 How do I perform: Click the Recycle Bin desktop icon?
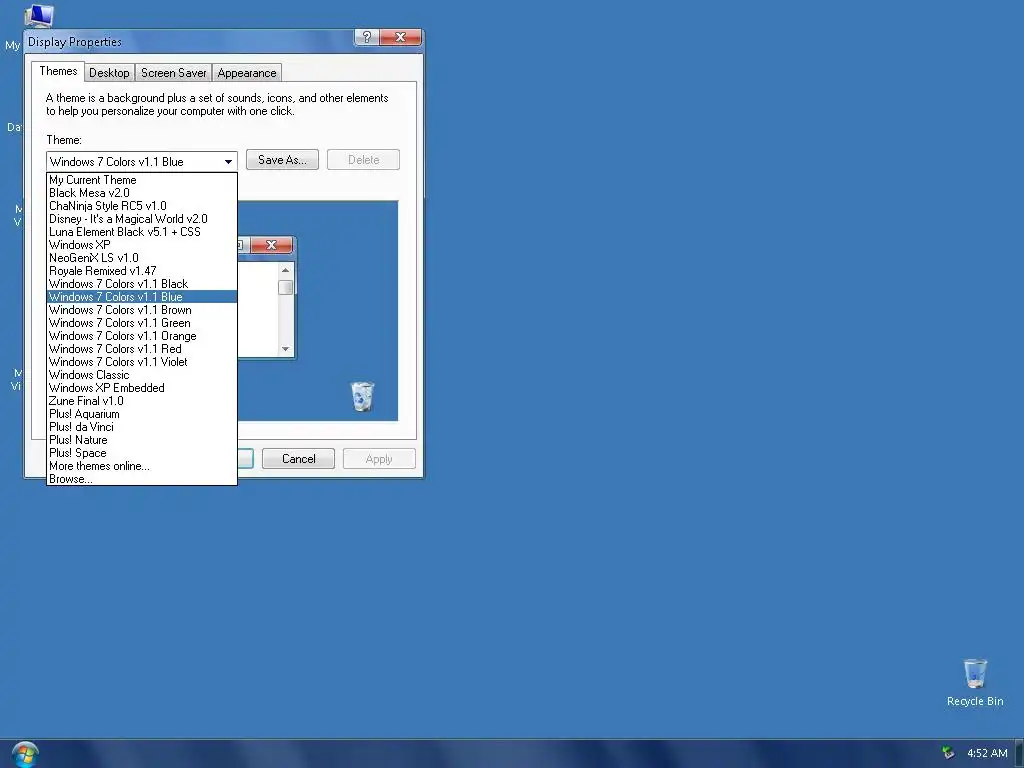974,682
